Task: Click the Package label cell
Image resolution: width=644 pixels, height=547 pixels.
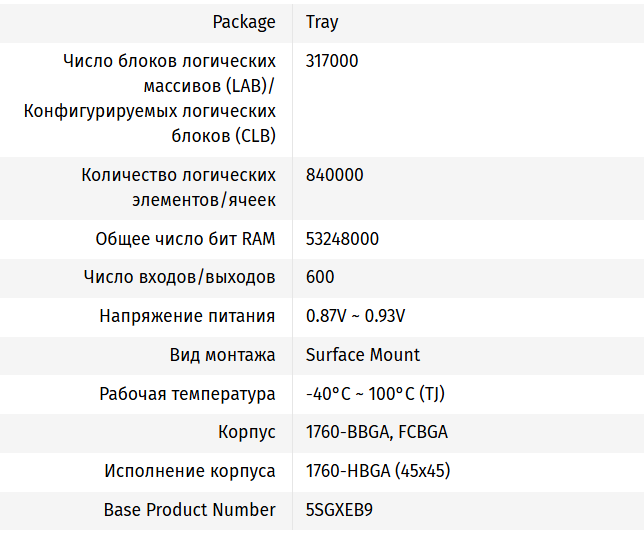Action: coord(244,22)
